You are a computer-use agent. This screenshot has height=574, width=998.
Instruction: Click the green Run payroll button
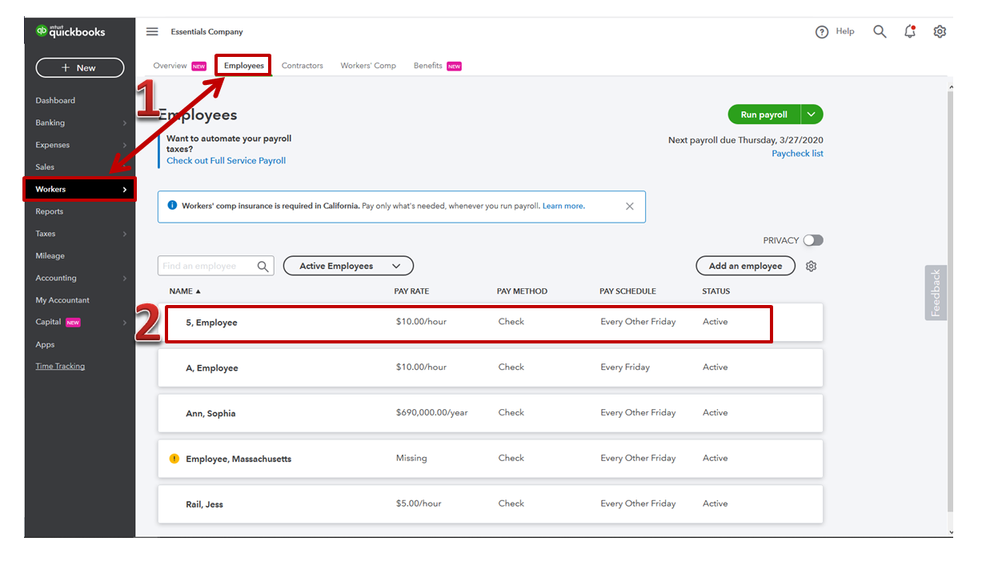coord(764,115)
